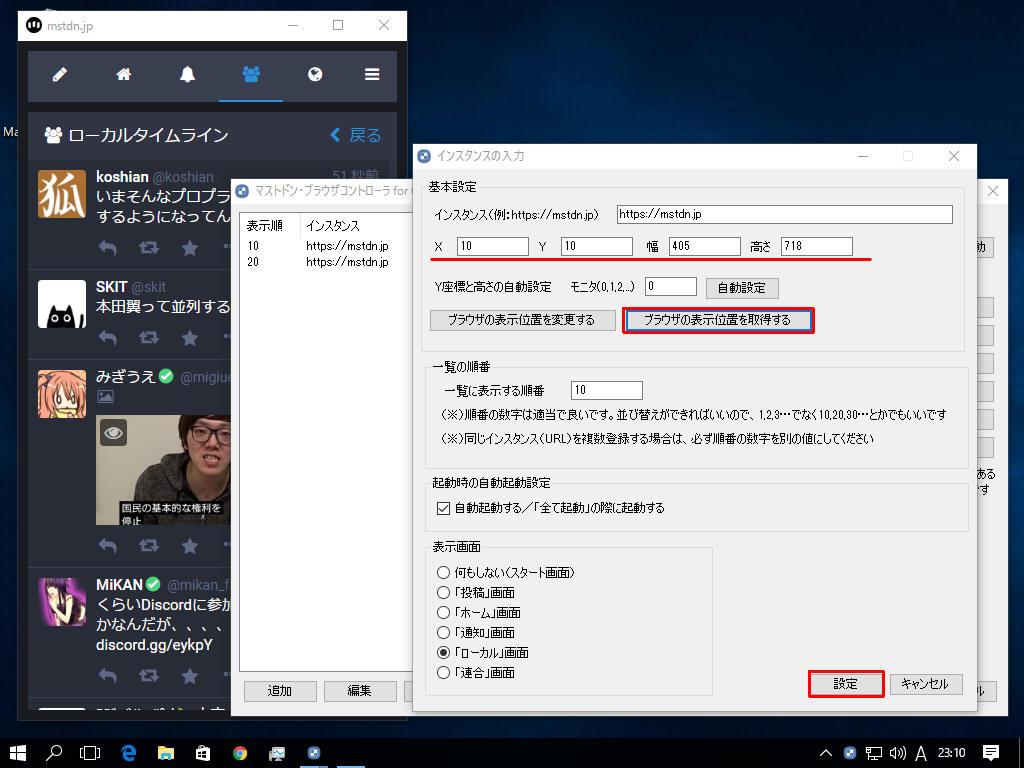Reply to みぎうえ's post
The height and width of the screenshot is (768, 1024).
108,545
